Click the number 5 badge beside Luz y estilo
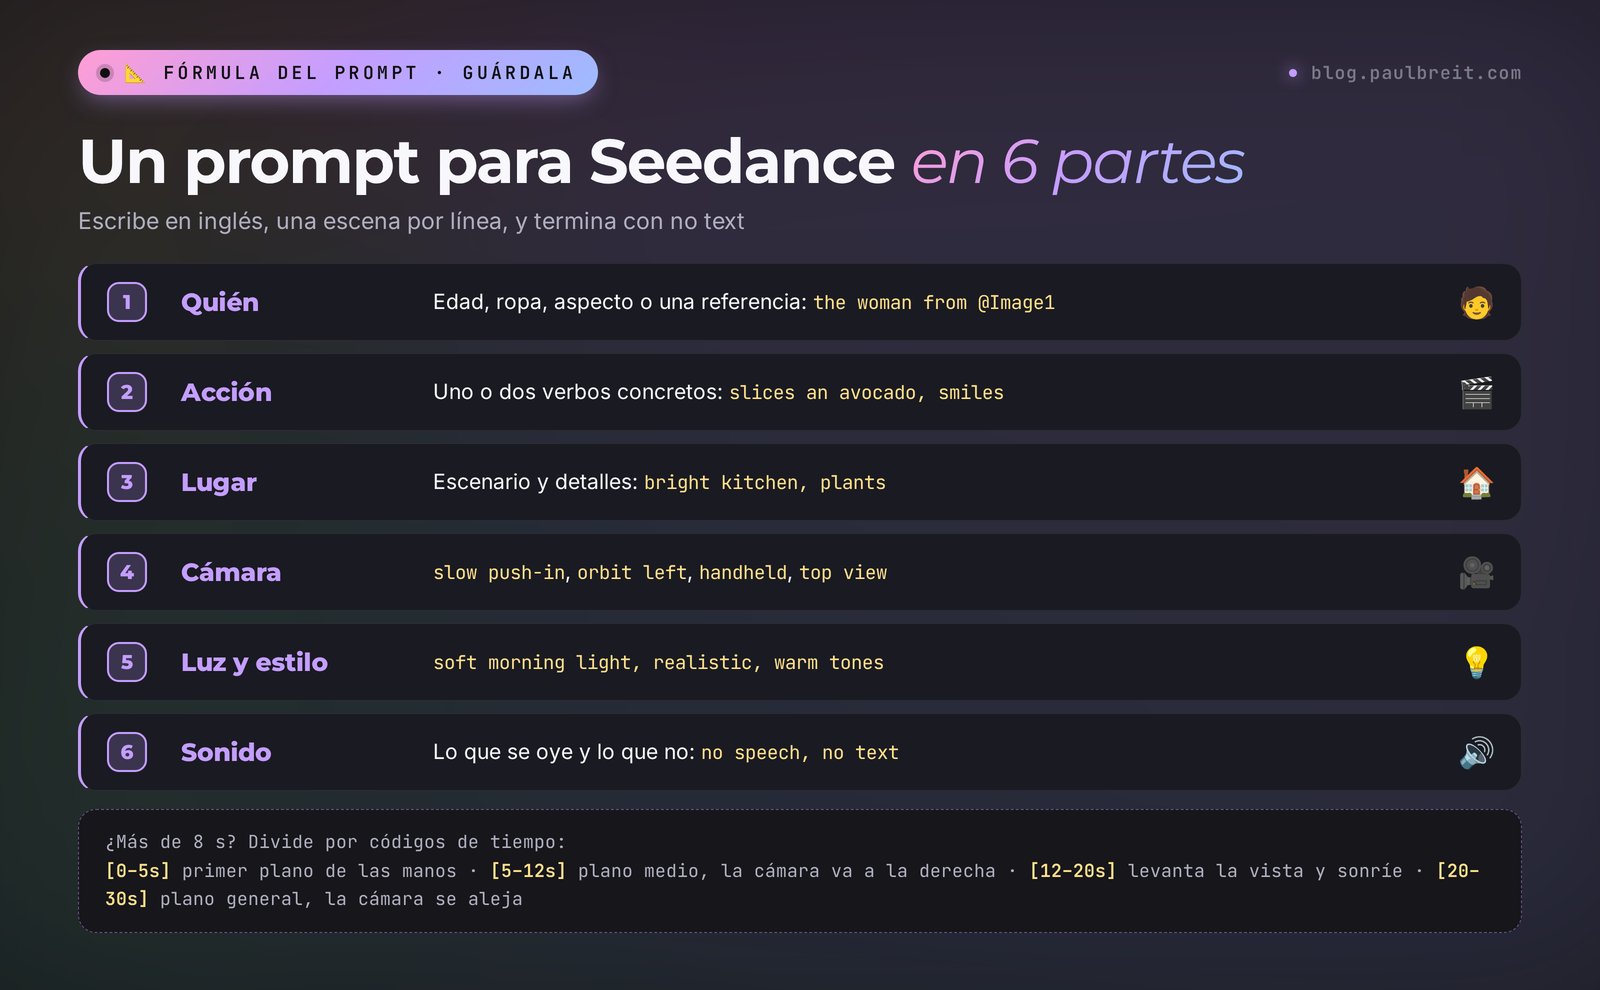Screen dimensions: 1600x990 (x=127, y=662)
